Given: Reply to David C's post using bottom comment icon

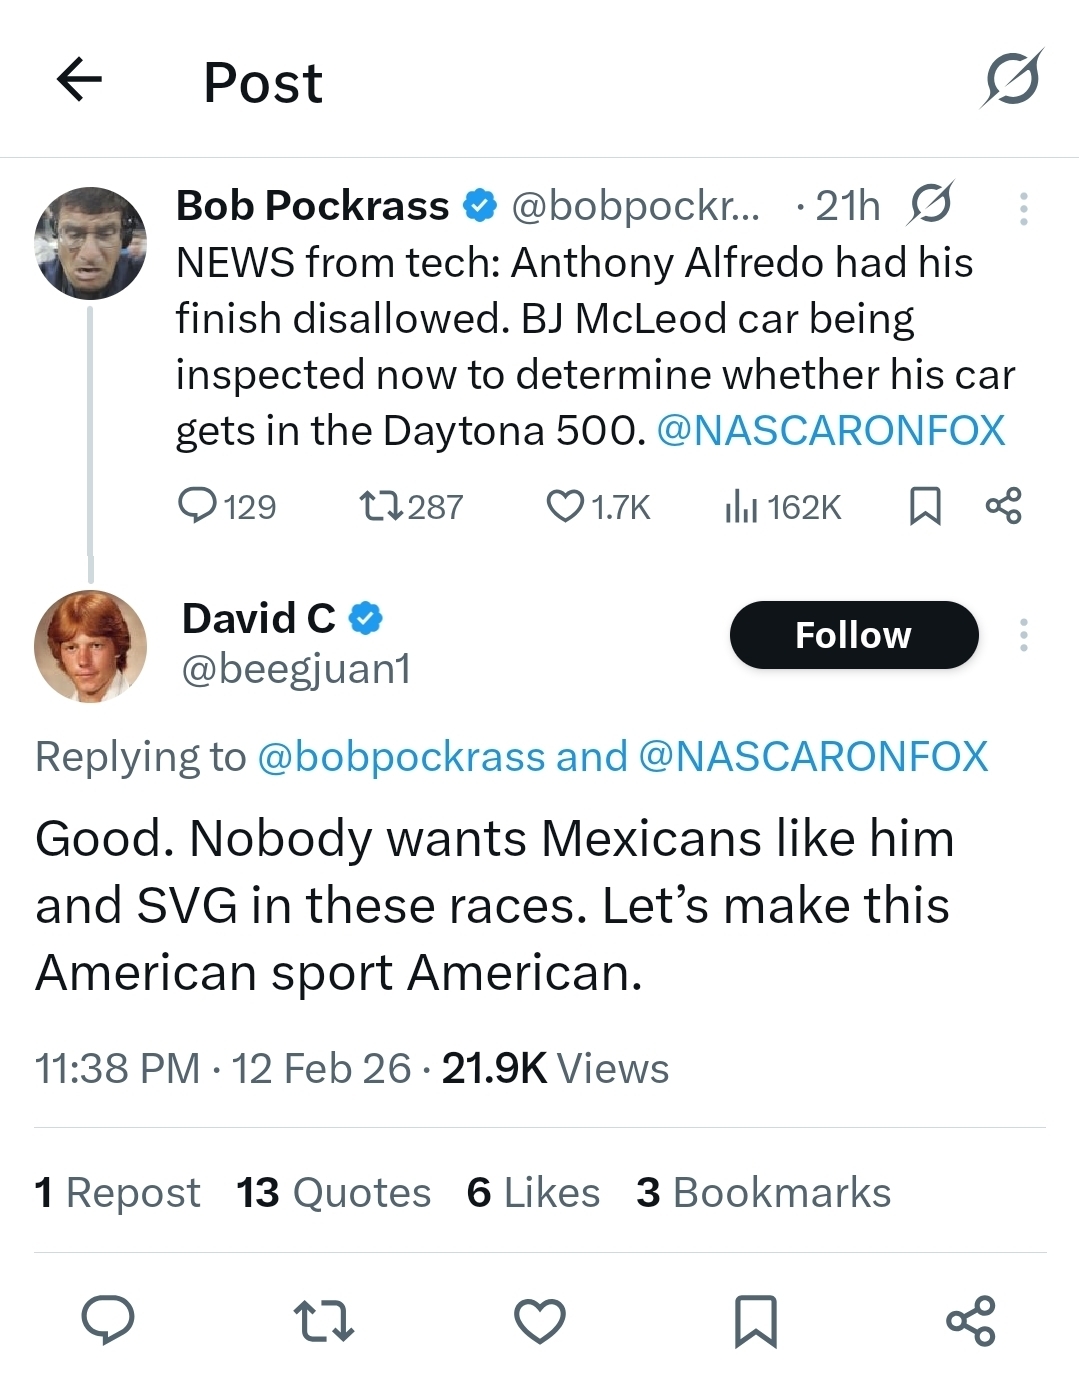Looking at the screenshot, I should (x=107, y=1320).
